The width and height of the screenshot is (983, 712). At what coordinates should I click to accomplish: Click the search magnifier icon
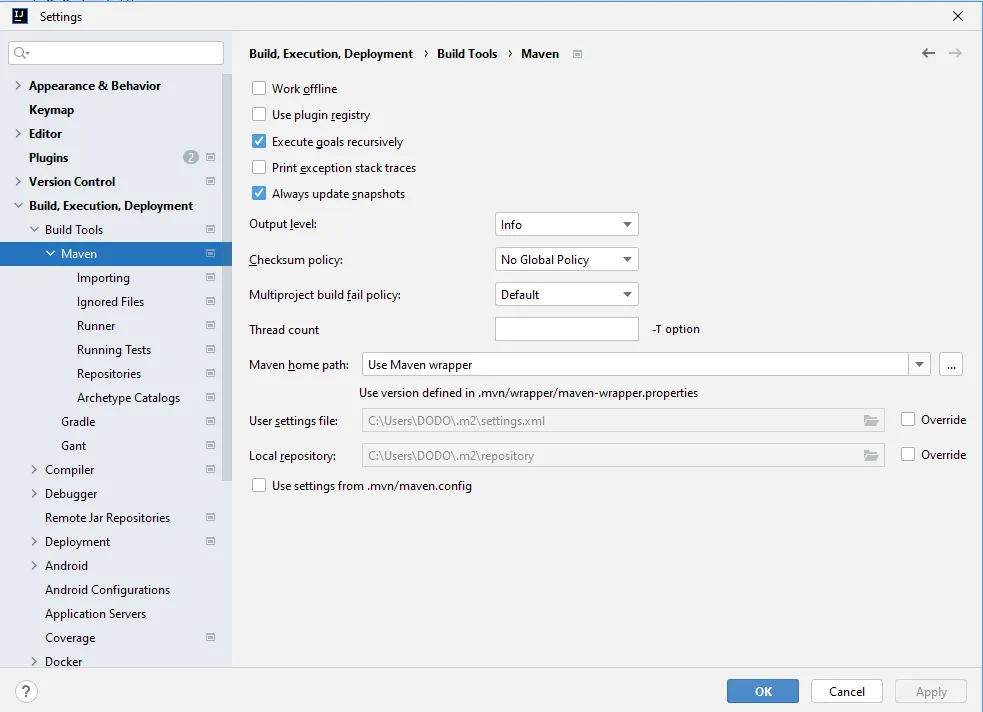[x=21, y=53]
